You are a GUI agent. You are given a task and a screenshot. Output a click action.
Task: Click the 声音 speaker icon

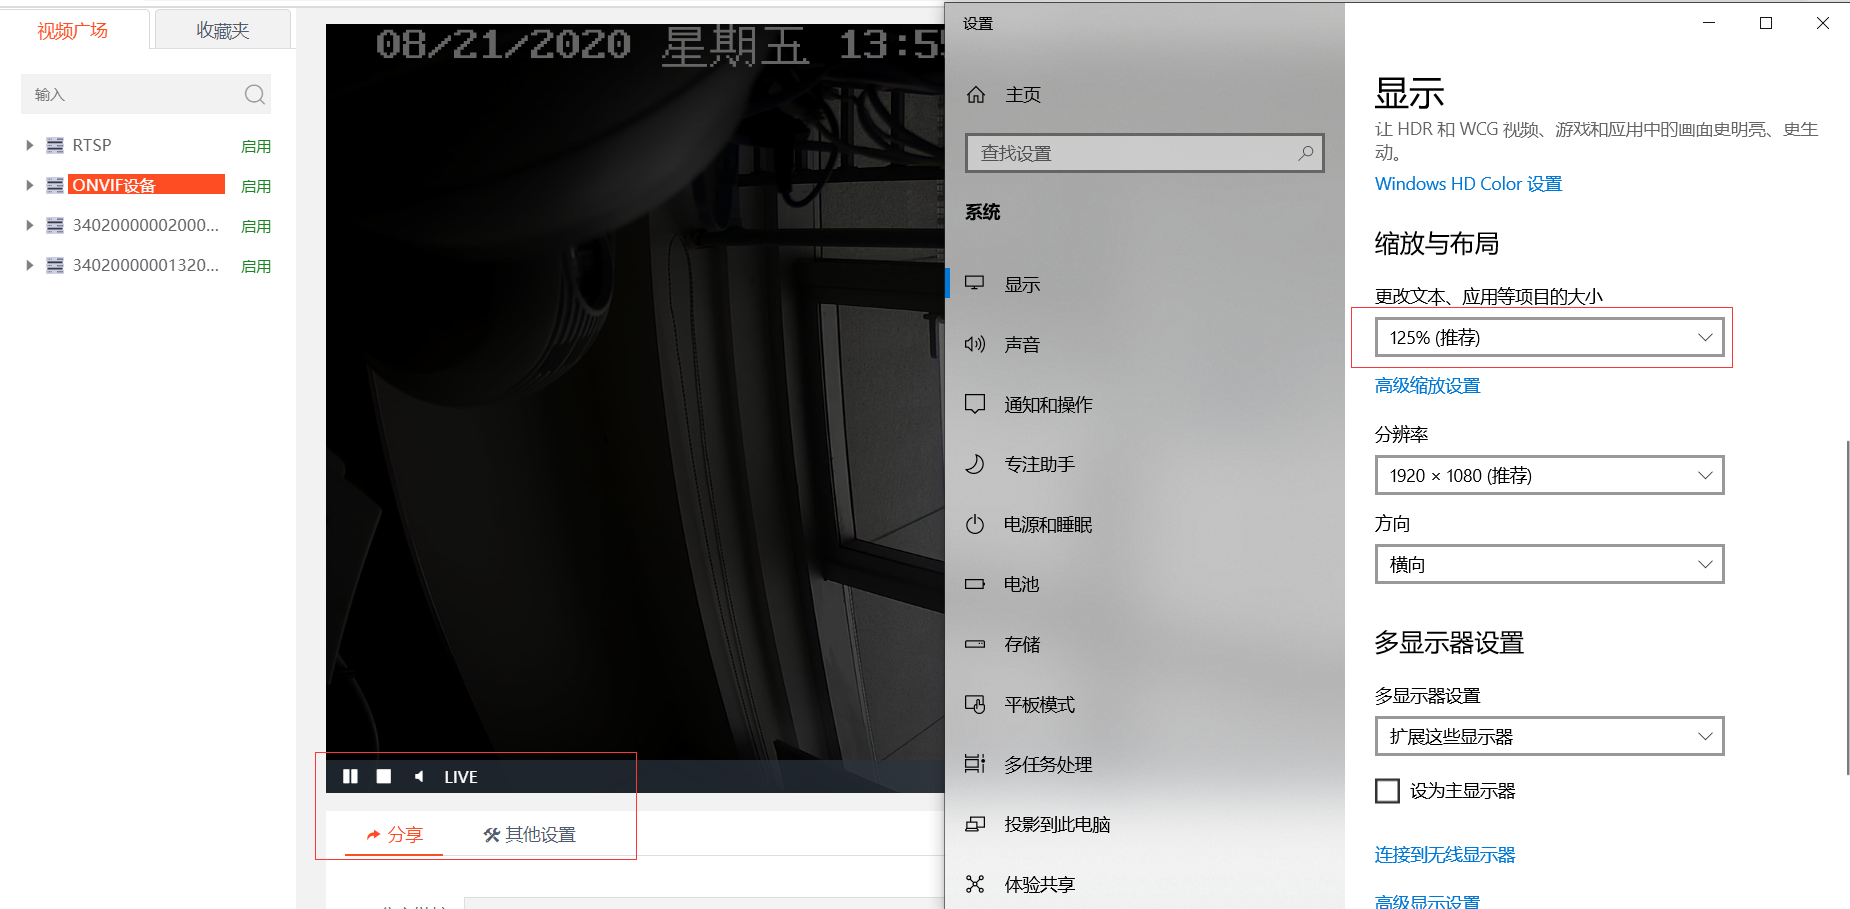(x=975, y=344)
